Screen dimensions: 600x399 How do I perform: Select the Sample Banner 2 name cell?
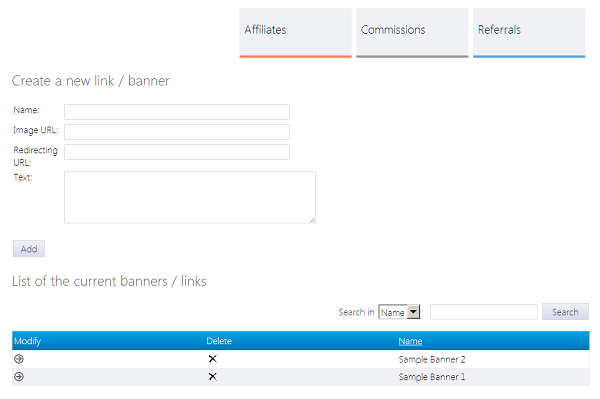pos(432,359)
